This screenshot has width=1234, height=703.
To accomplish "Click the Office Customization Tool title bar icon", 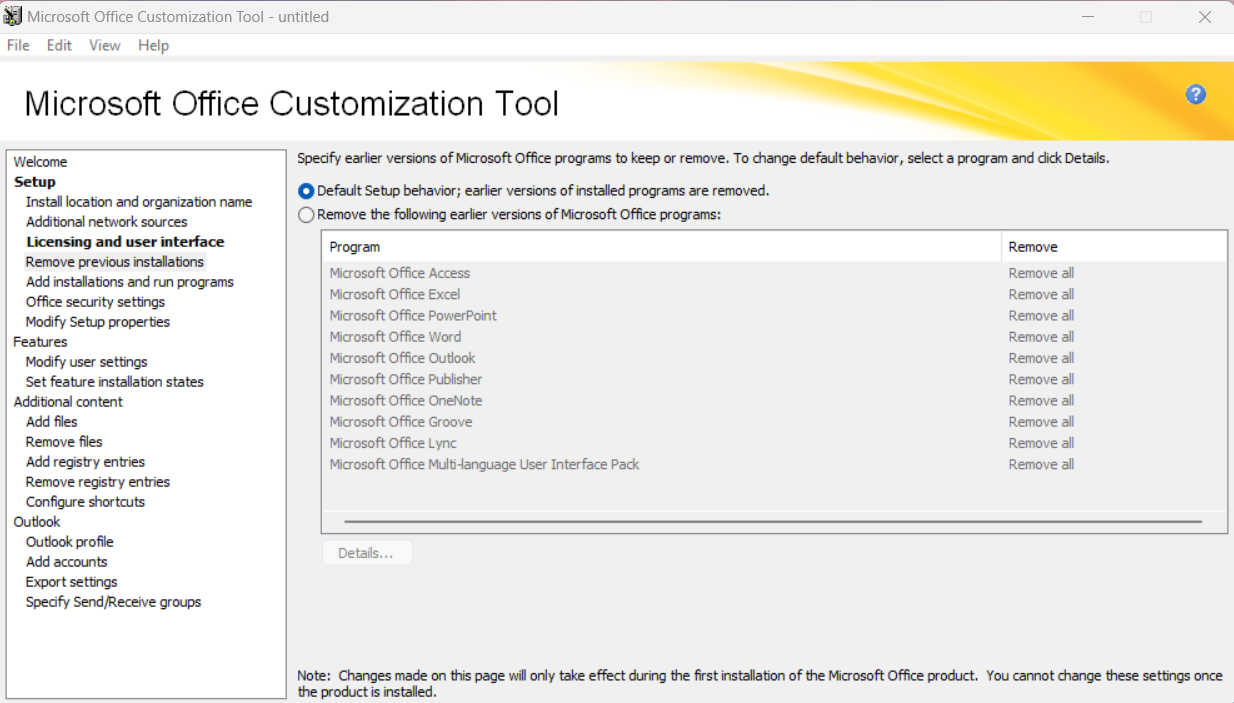I will (x=13, y=16).
